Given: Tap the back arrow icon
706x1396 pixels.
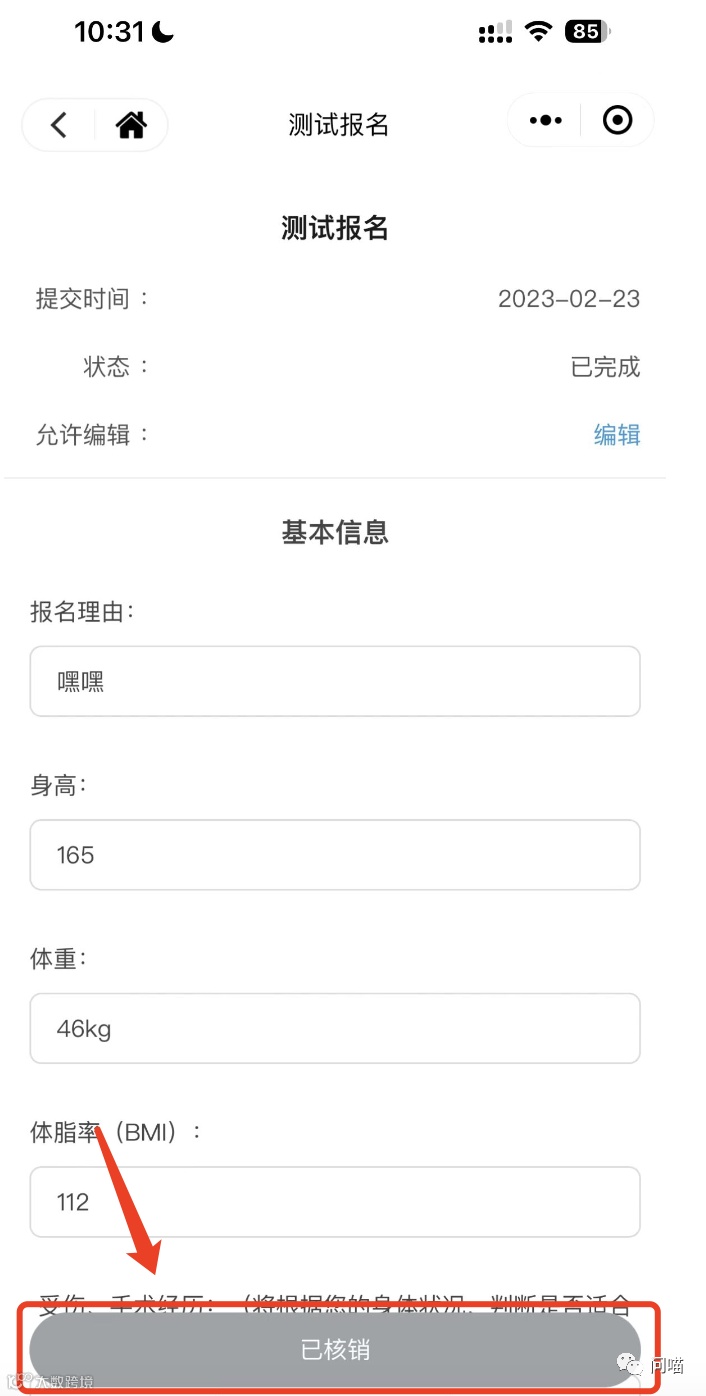Looking at the screenshot, I should click(60, 124).
